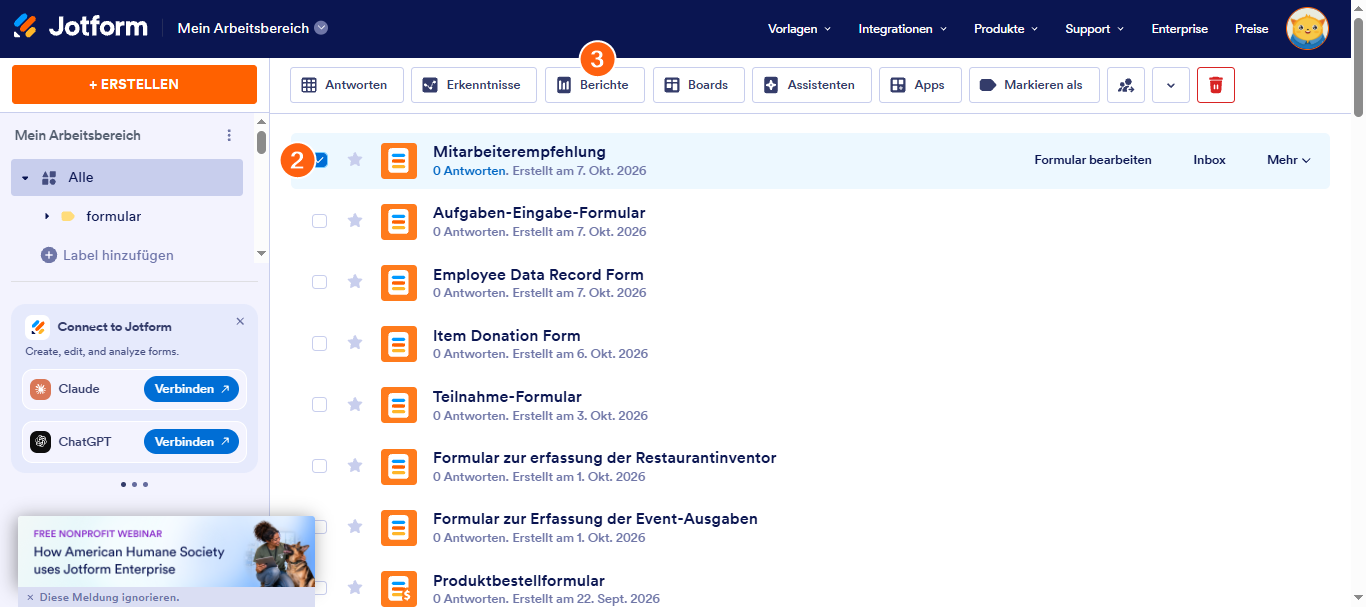
Task: Check the Restaurantinventor form checkbox
Action: (x=319, y=465)
